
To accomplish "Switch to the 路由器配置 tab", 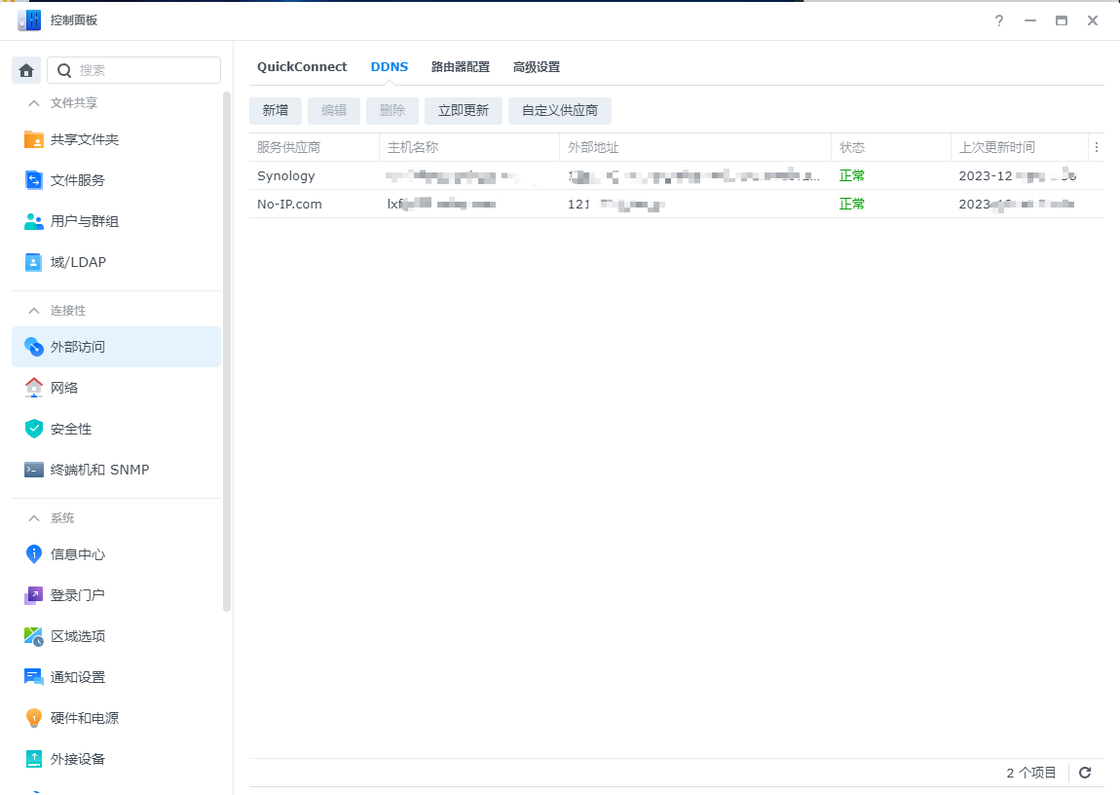I will (460, 67).
